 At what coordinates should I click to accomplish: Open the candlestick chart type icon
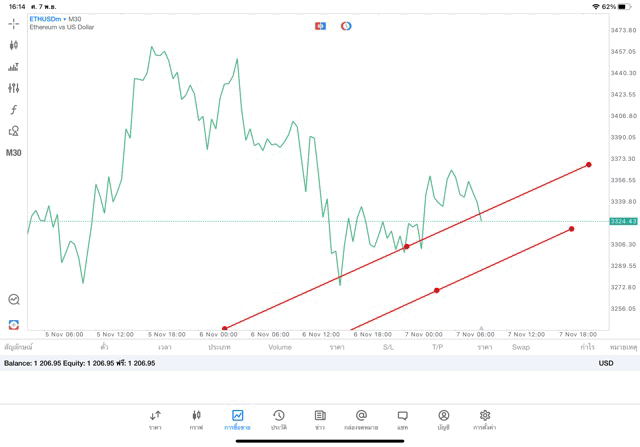pyautogui.click(x=14, y=45)
